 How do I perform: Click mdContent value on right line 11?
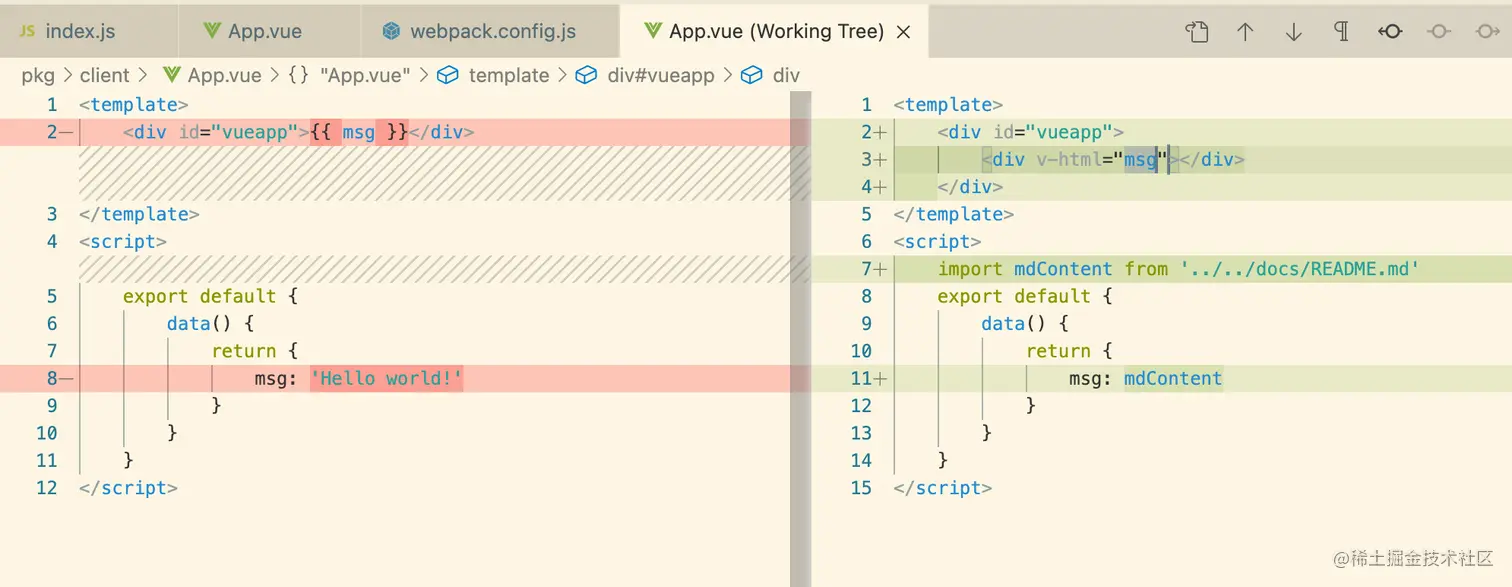pos(1173,378)
